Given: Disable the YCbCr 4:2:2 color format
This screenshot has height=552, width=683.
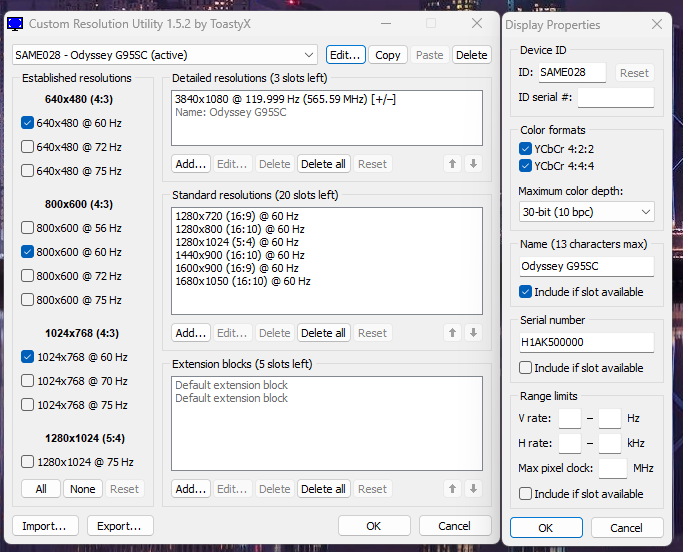Looking at the screenshot, I should tap(526, 149).
